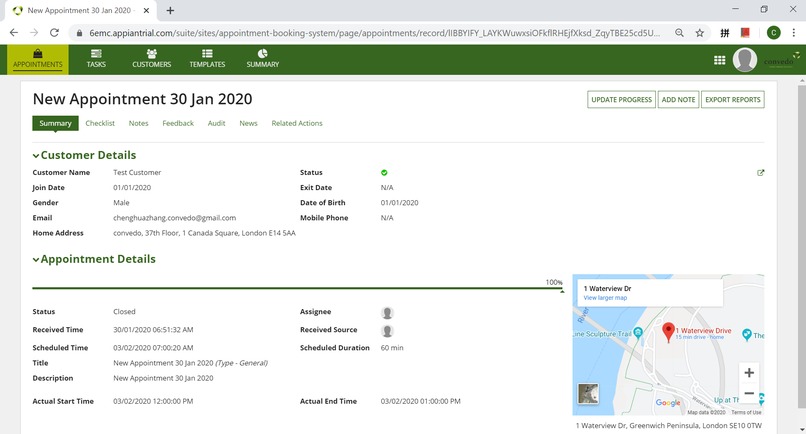Open the Appointments page in the navigation bar

[x=38, y=59]
